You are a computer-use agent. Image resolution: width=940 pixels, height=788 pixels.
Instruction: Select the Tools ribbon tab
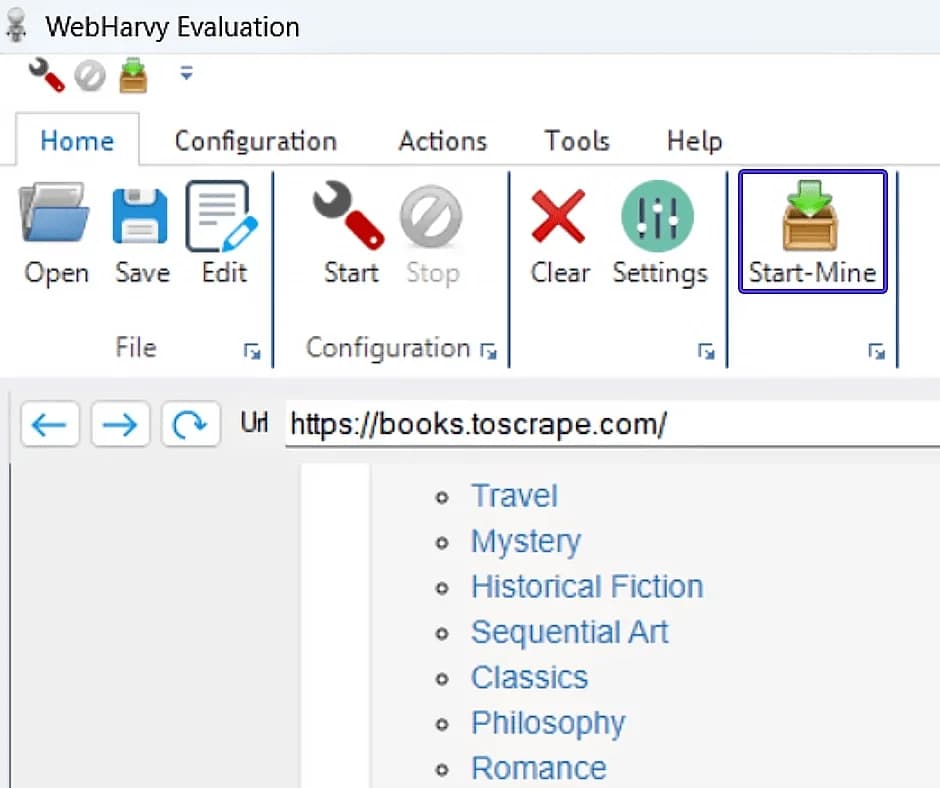(x=576, y=141)
